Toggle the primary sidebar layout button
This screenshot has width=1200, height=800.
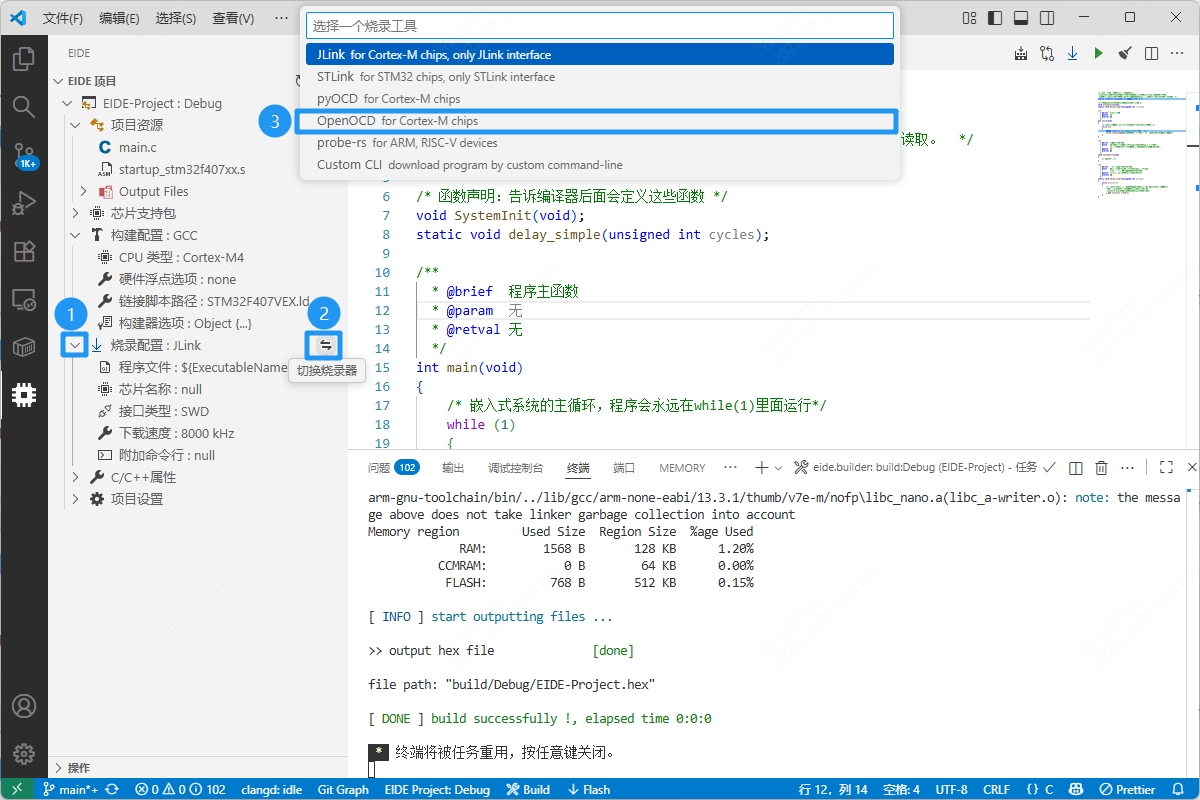993,18
